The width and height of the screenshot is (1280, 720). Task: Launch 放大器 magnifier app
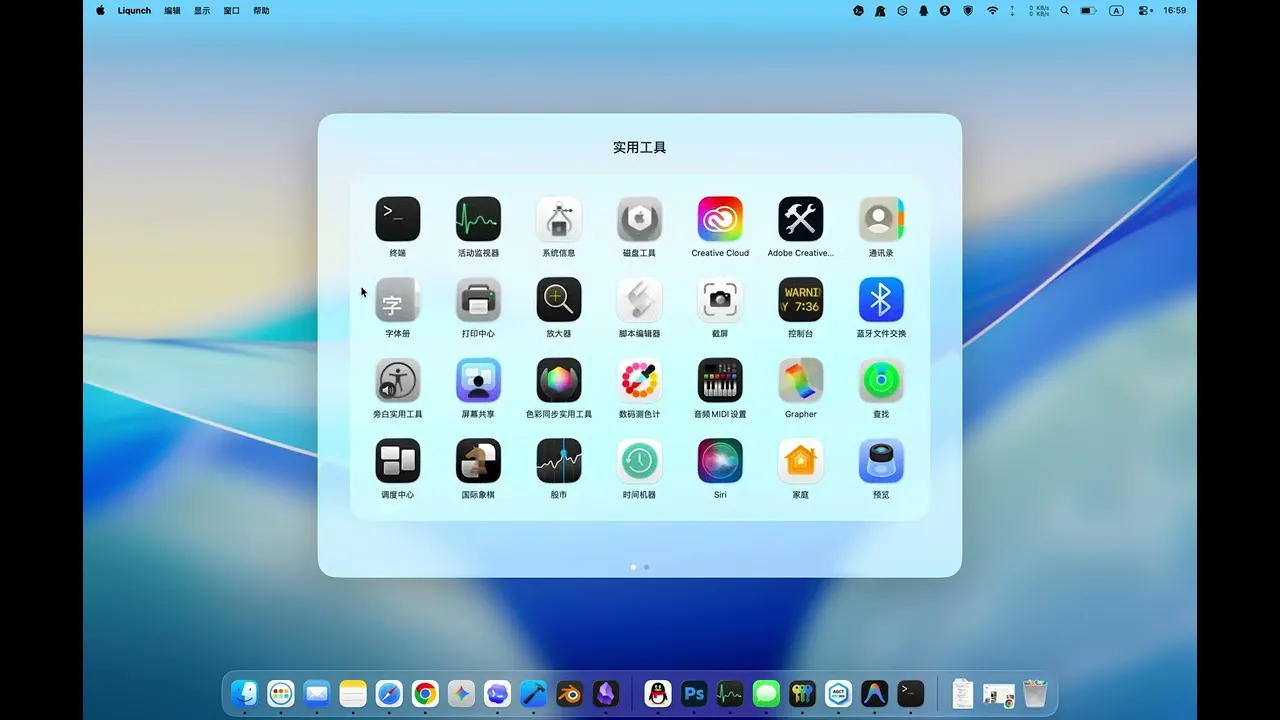(x=559, y=300)
